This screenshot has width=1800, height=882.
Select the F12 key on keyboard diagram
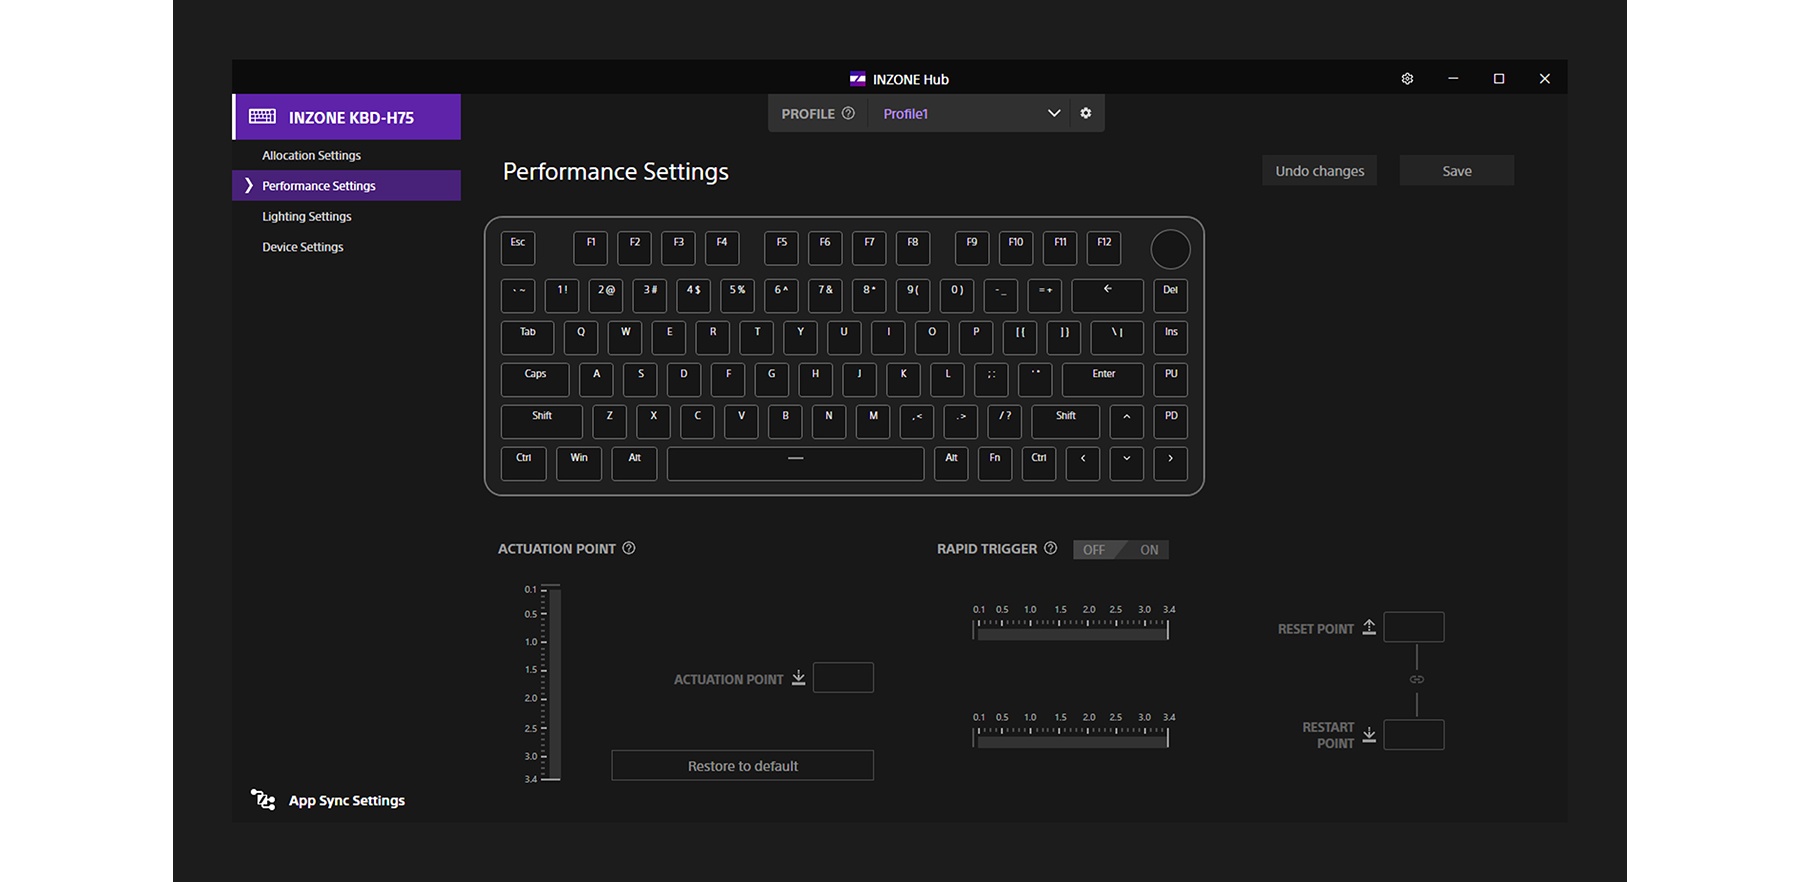[1104, 248]
